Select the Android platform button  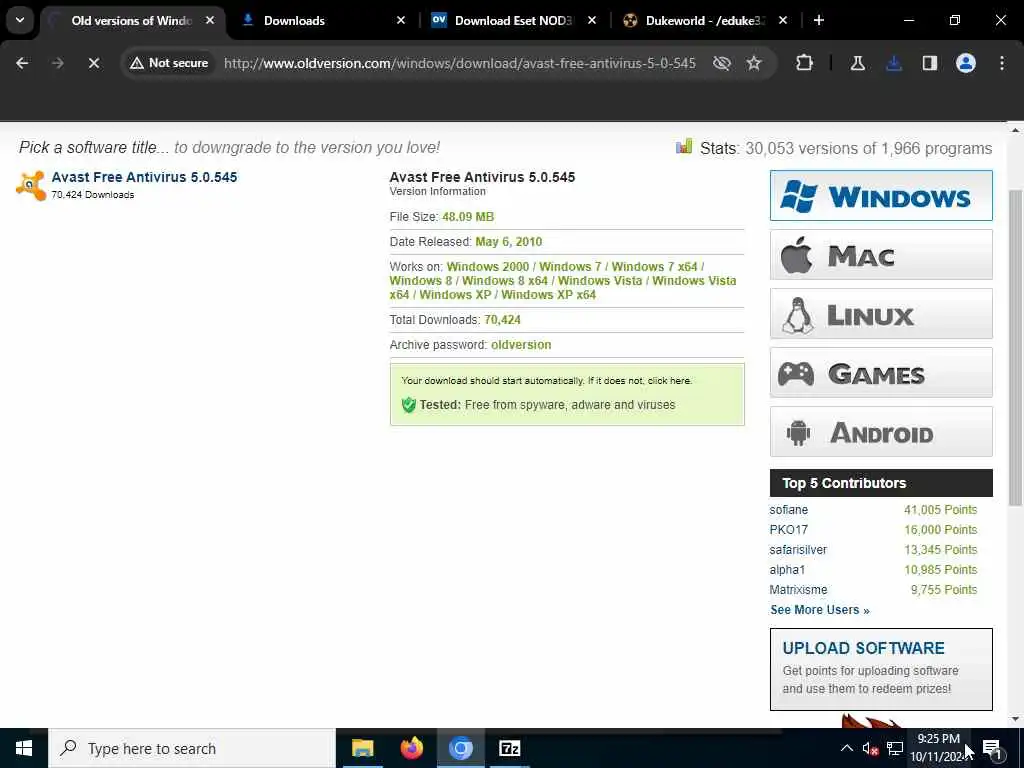tap(881, 432)
